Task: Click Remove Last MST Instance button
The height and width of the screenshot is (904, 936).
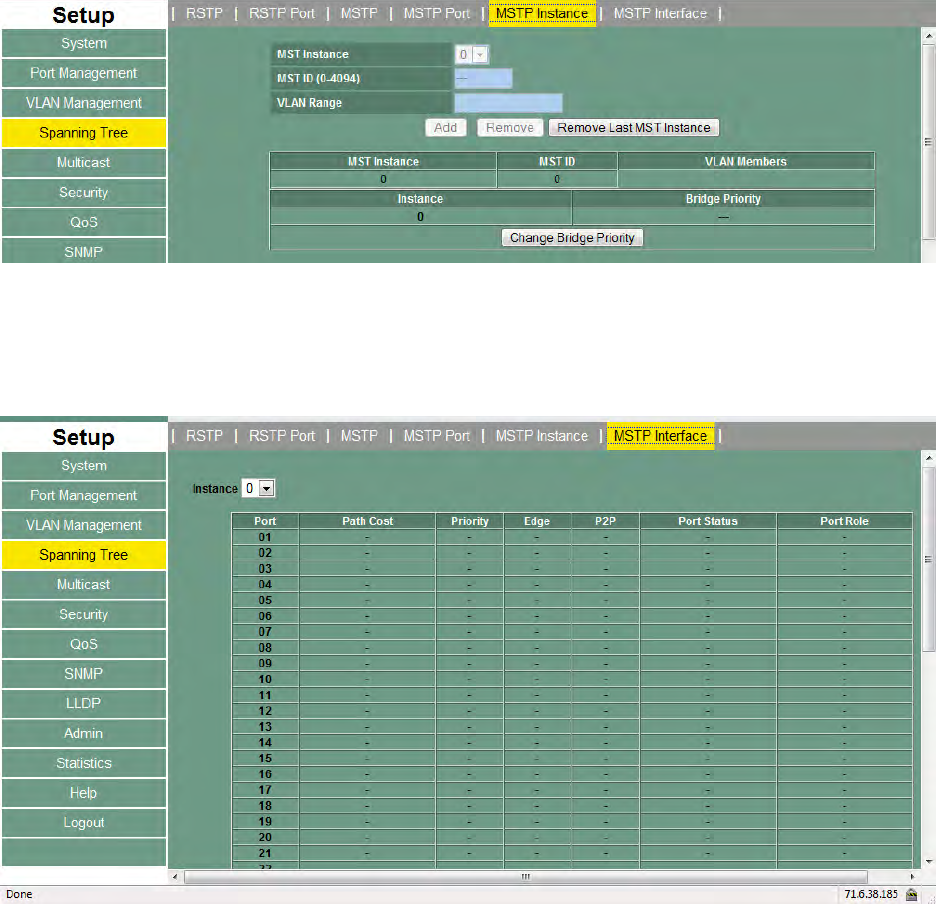Action: tap(634, 128)
